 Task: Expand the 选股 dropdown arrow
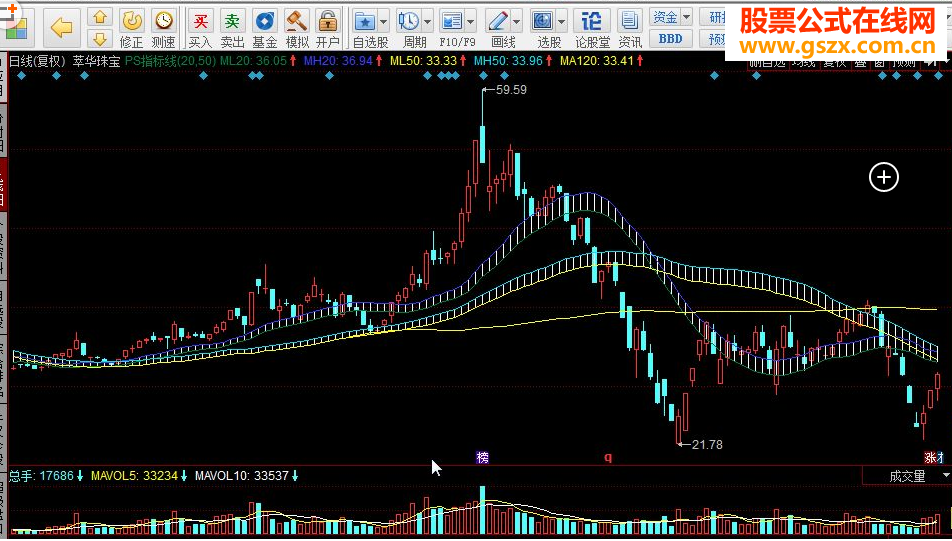[x=562, y=22]
